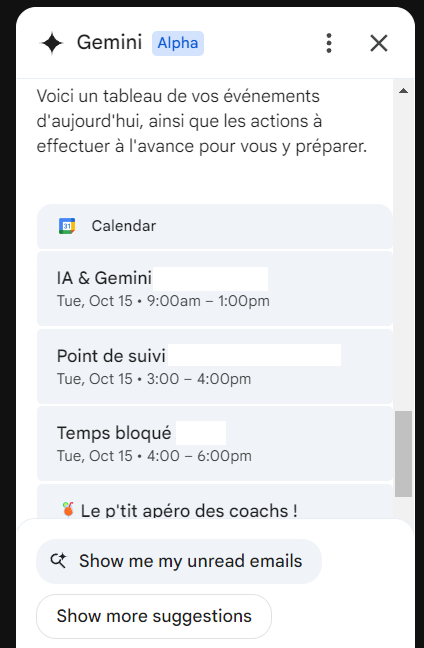Click the Gemini title text
The width and height of the screenshot is (424, 648).
click(x=110, y=43)
